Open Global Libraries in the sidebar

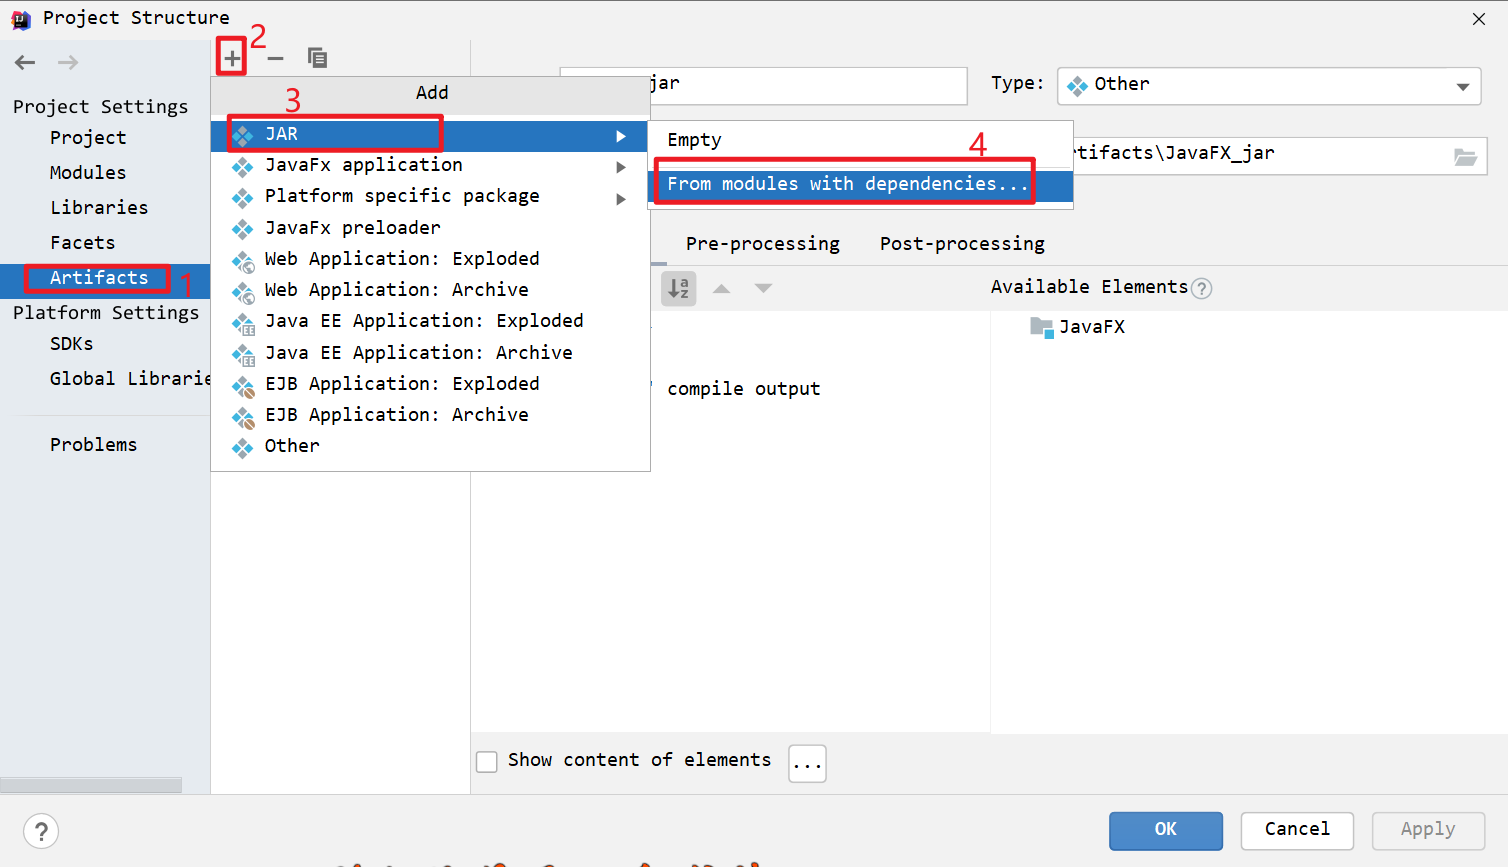tap(130, 379)
